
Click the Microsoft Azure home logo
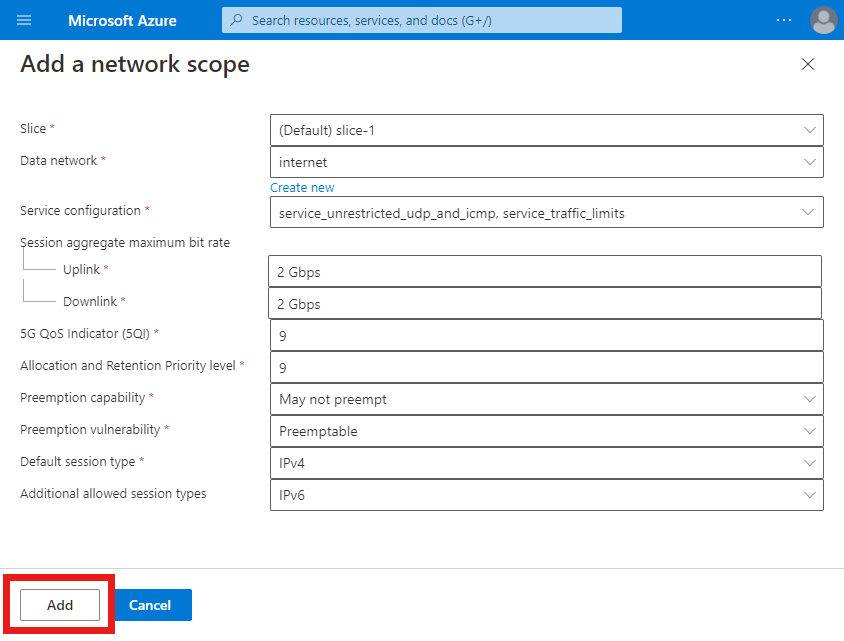[122, 20]
